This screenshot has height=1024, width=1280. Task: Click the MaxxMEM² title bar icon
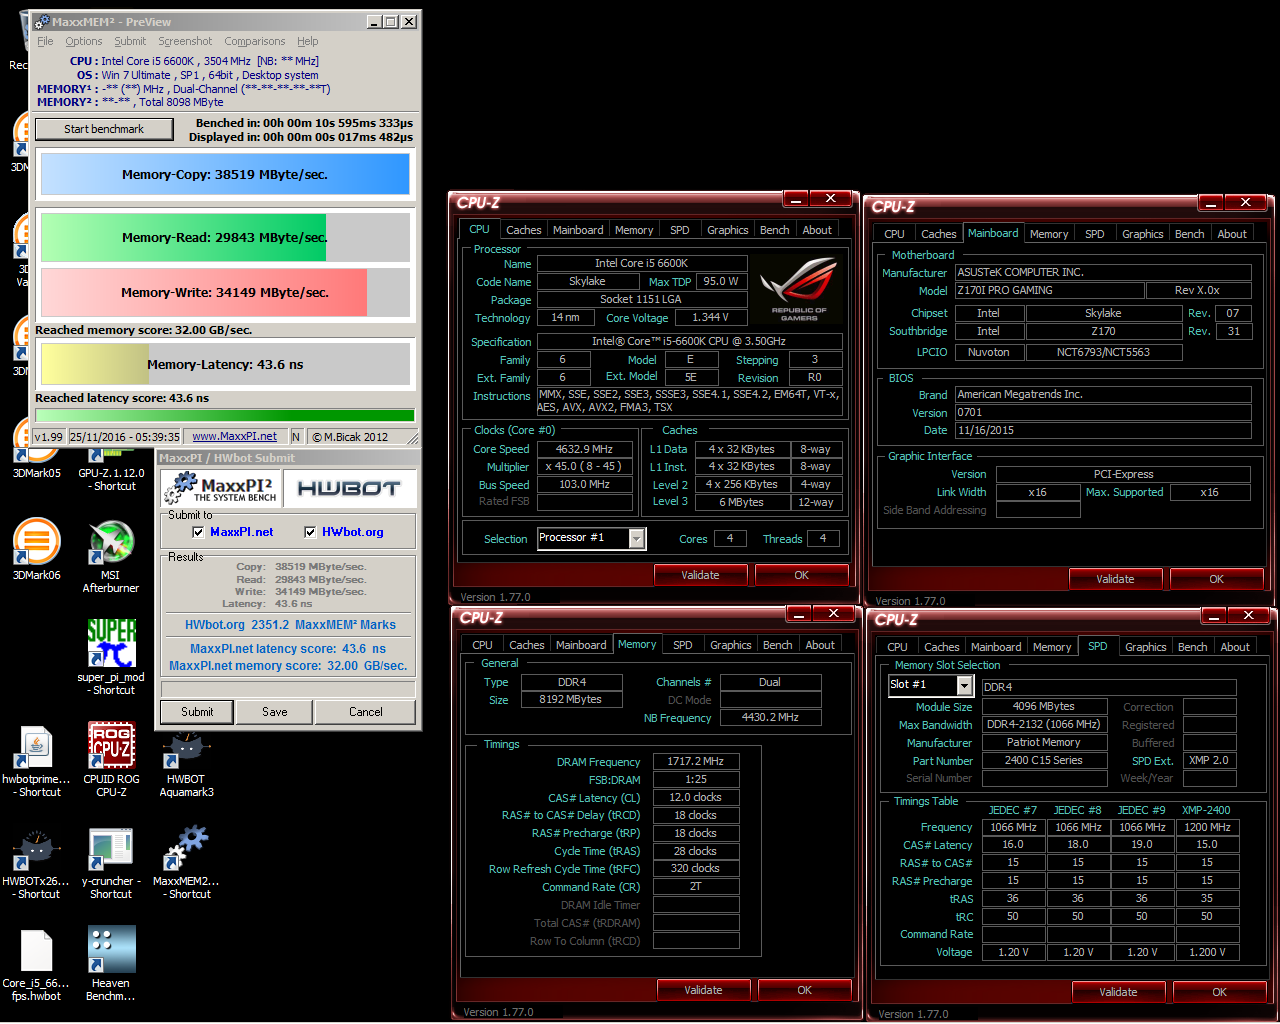tap(41, 21)
